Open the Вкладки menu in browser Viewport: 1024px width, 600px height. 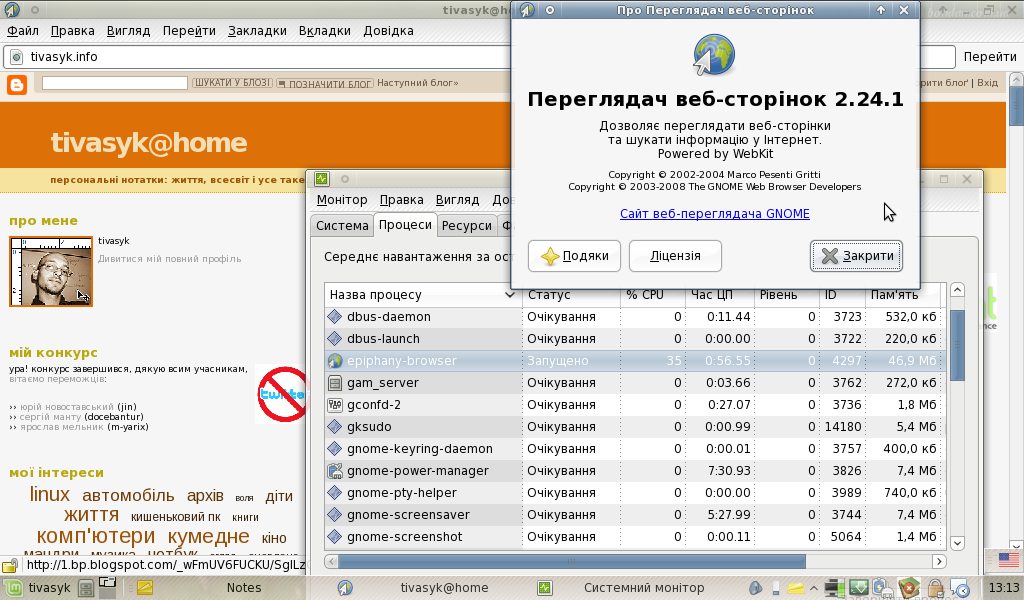click(x=325, y=31)
